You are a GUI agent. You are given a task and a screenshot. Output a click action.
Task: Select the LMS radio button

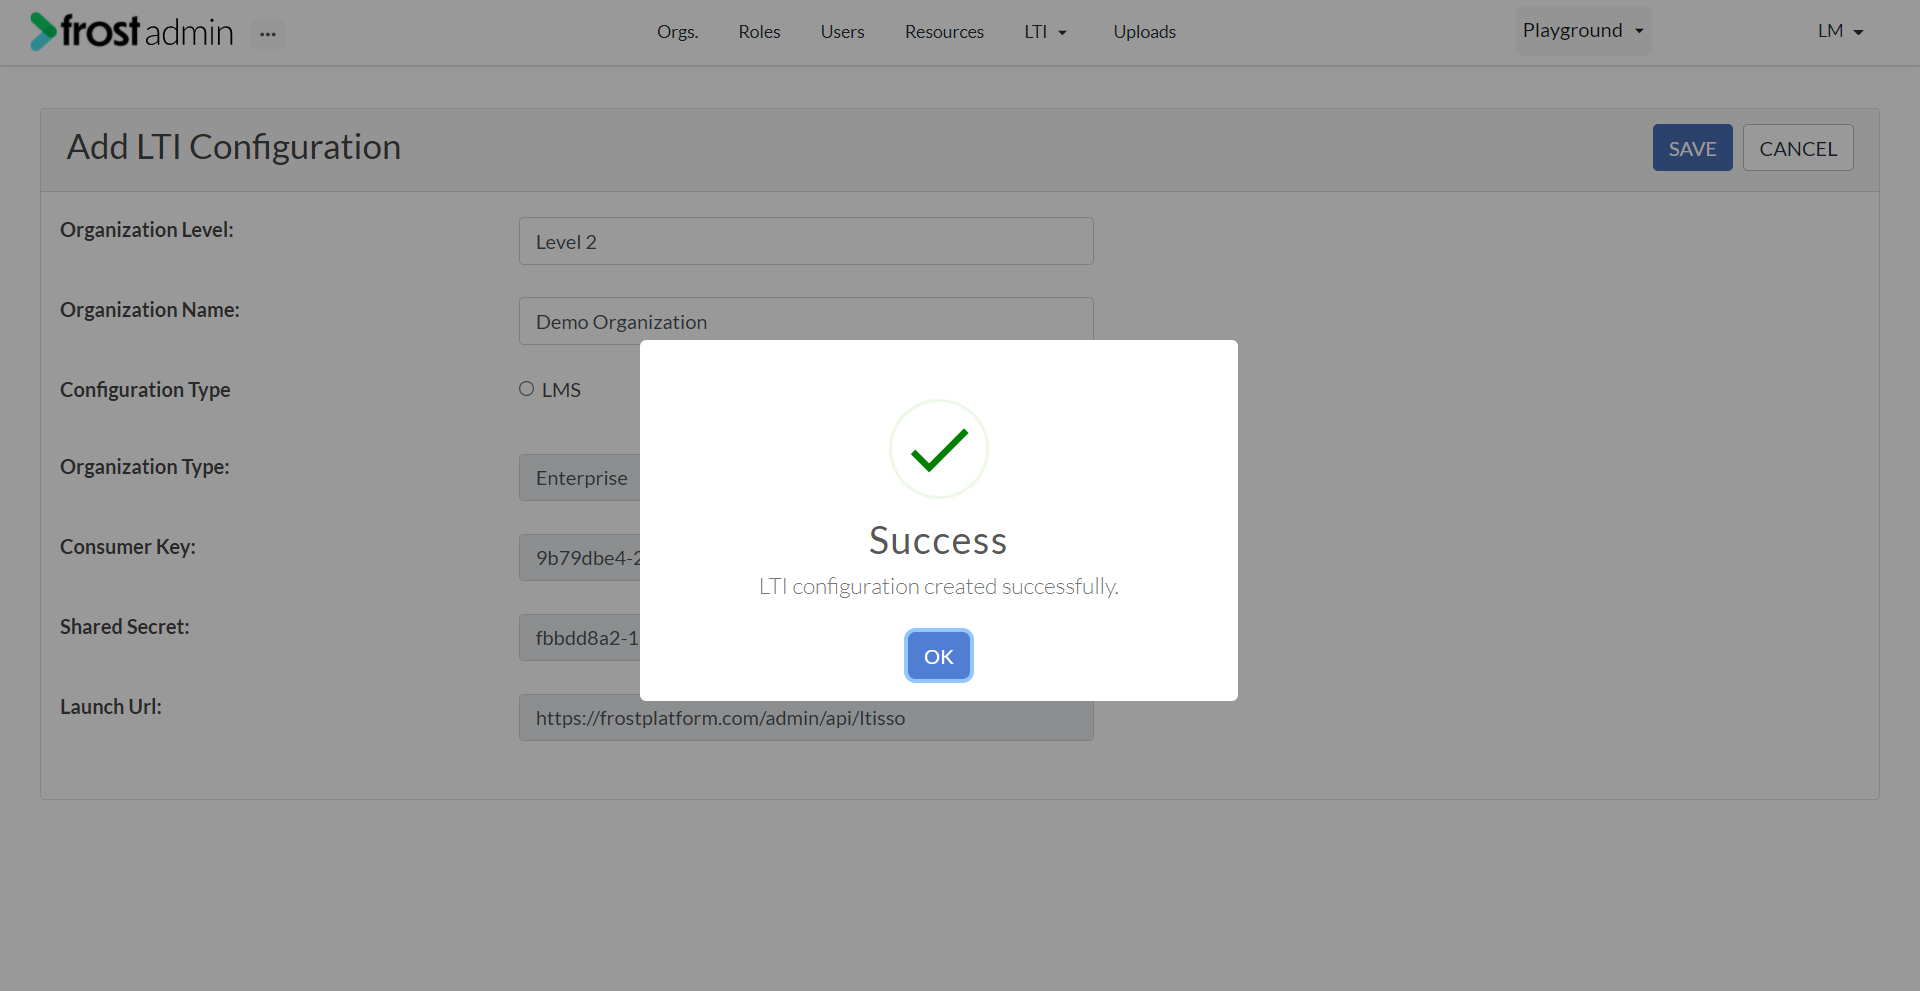pyautogui.click(x=527, y=389)
